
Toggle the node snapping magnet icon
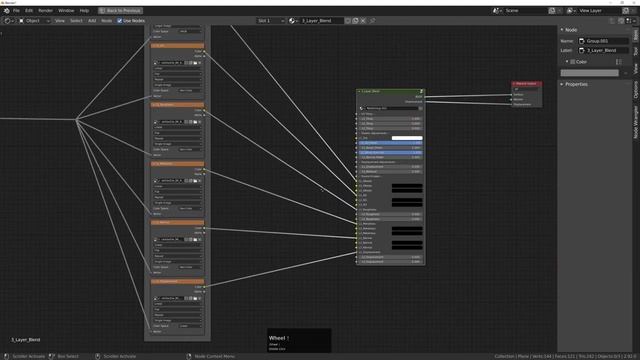(x=621, y=20)
